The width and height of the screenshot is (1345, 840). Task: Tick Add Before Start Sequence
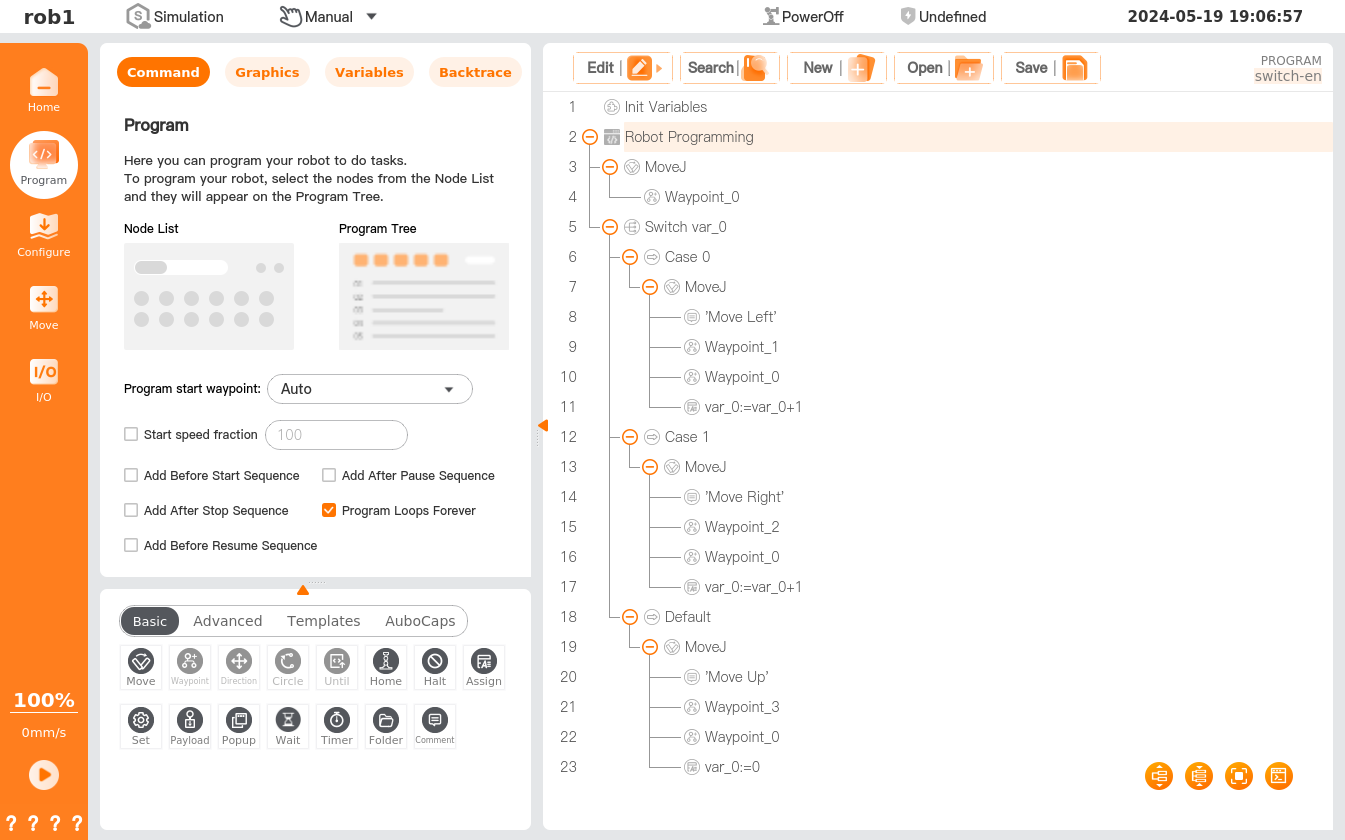coord(131,476)
